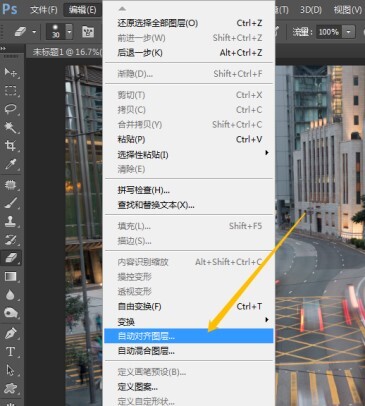Screen dimensions: 365x406
Task: Choose Auto-Blend Layers (自动混合图层)
Action: (189, 351)
